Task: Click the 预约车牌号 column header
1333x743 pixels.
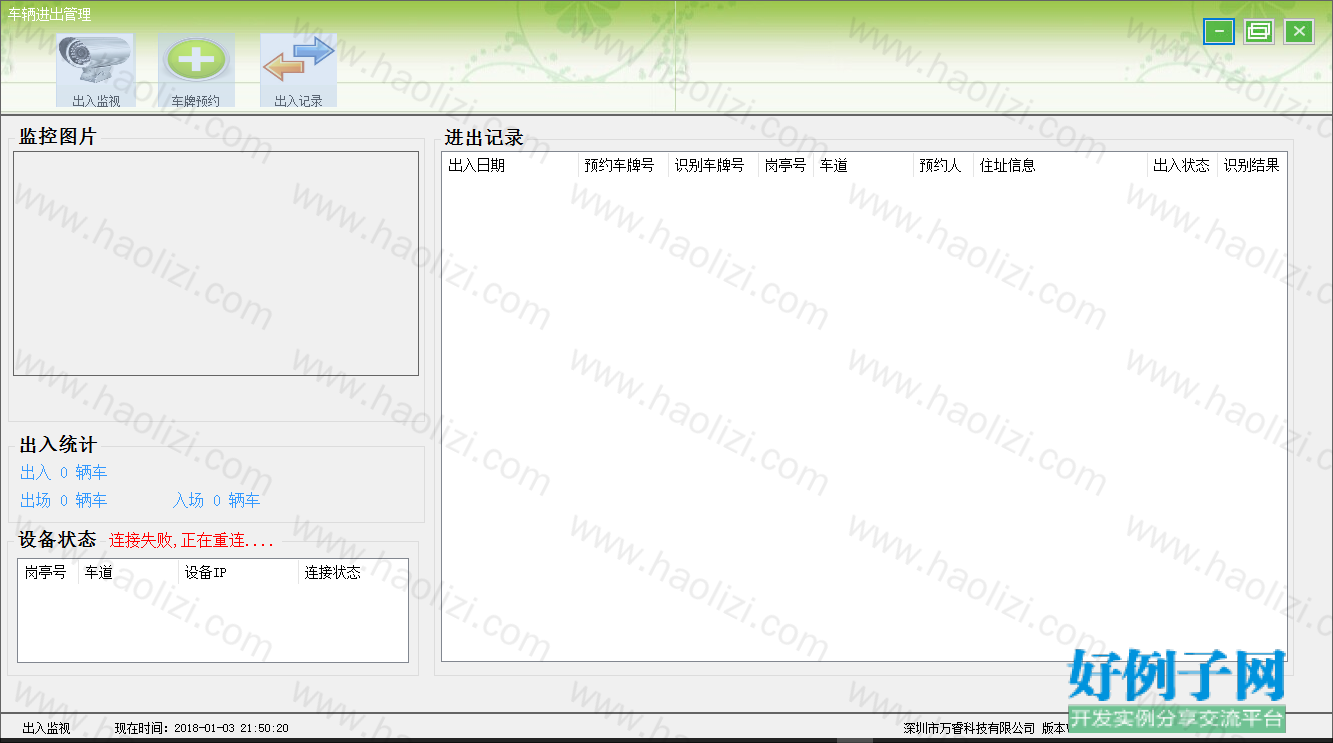Action: (x=623, y=166)
